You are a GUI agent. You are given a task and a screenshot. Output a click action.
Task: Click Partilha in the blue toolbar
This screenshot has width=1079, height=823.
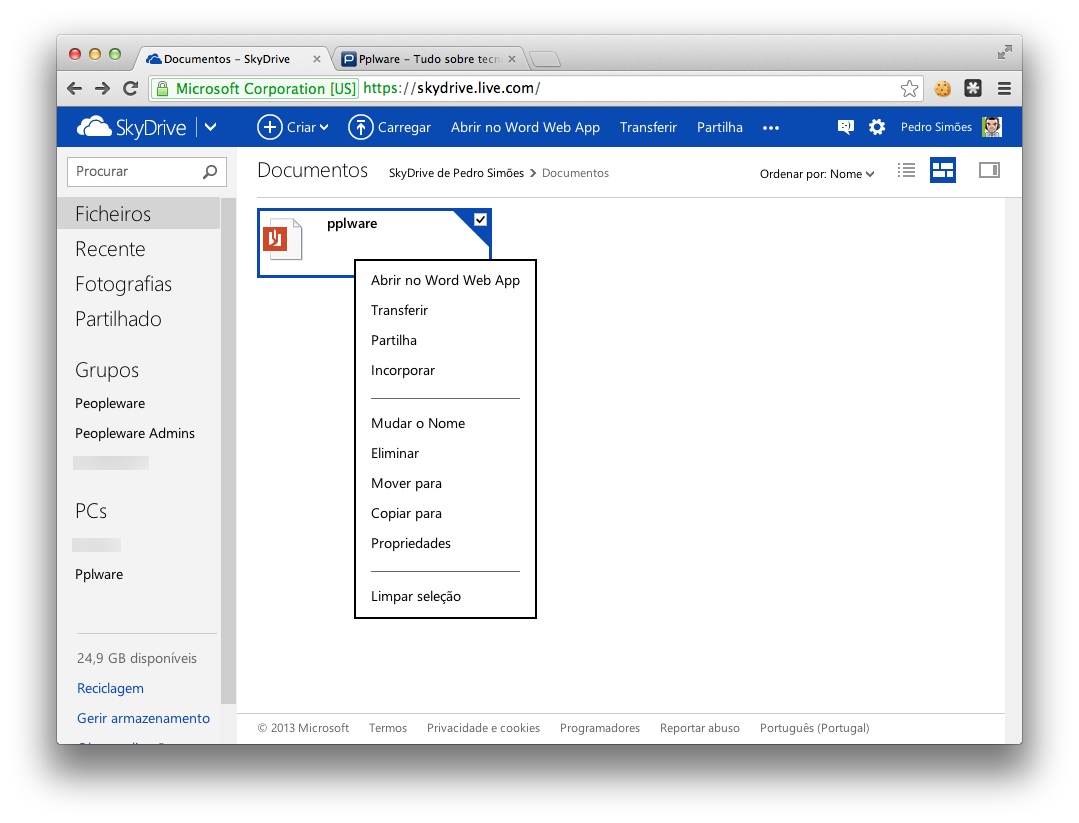coord(720,127)
